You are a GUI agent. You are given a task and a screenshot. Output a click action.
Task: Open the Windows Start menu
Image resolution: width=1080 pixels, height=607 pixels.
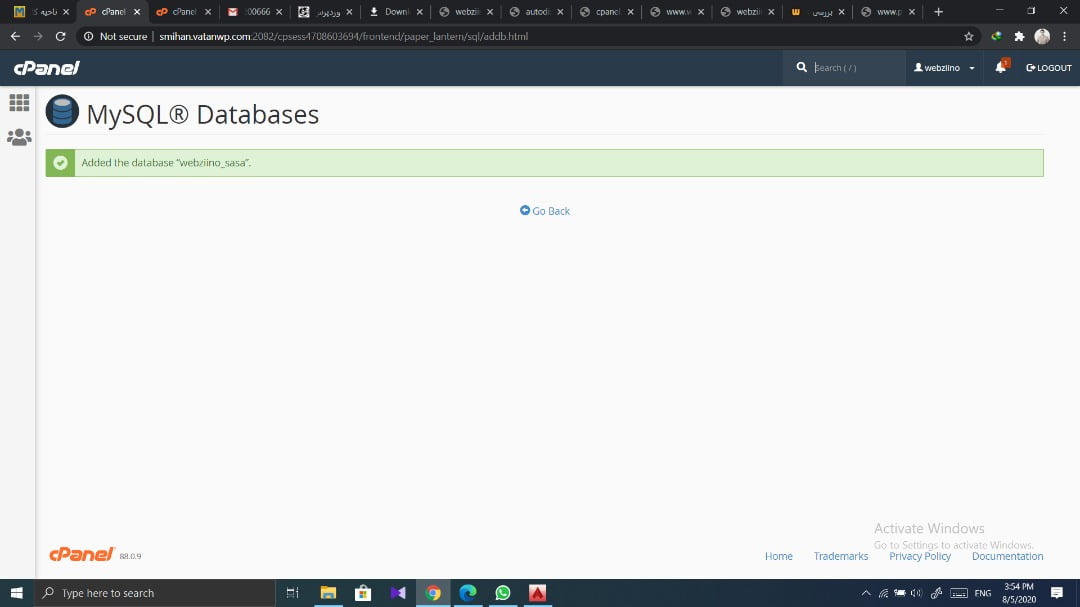17,593
